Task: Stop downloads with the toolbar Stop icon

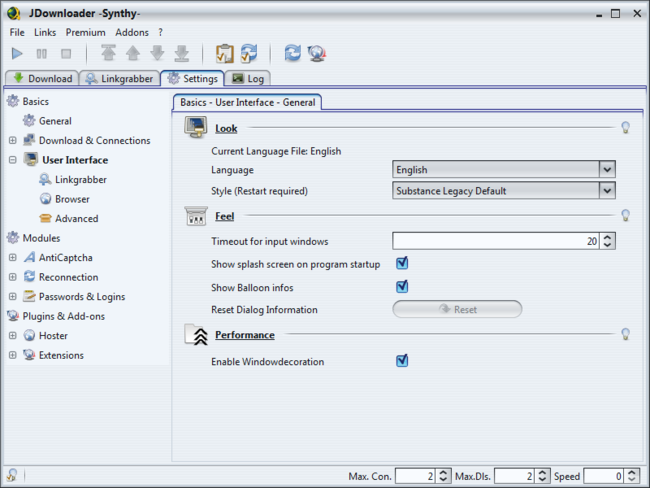Action: point(66,53)
